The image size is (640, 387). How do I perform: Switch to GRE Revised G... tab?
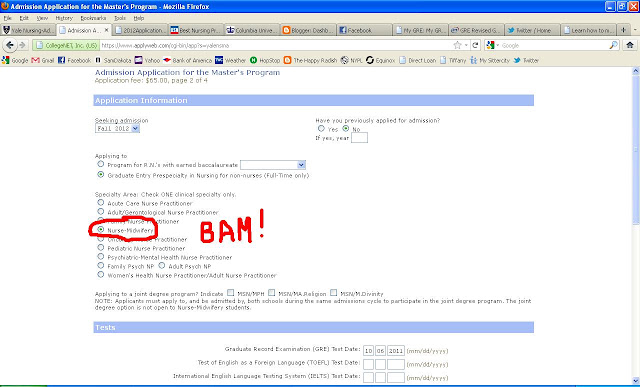point(476,30)
